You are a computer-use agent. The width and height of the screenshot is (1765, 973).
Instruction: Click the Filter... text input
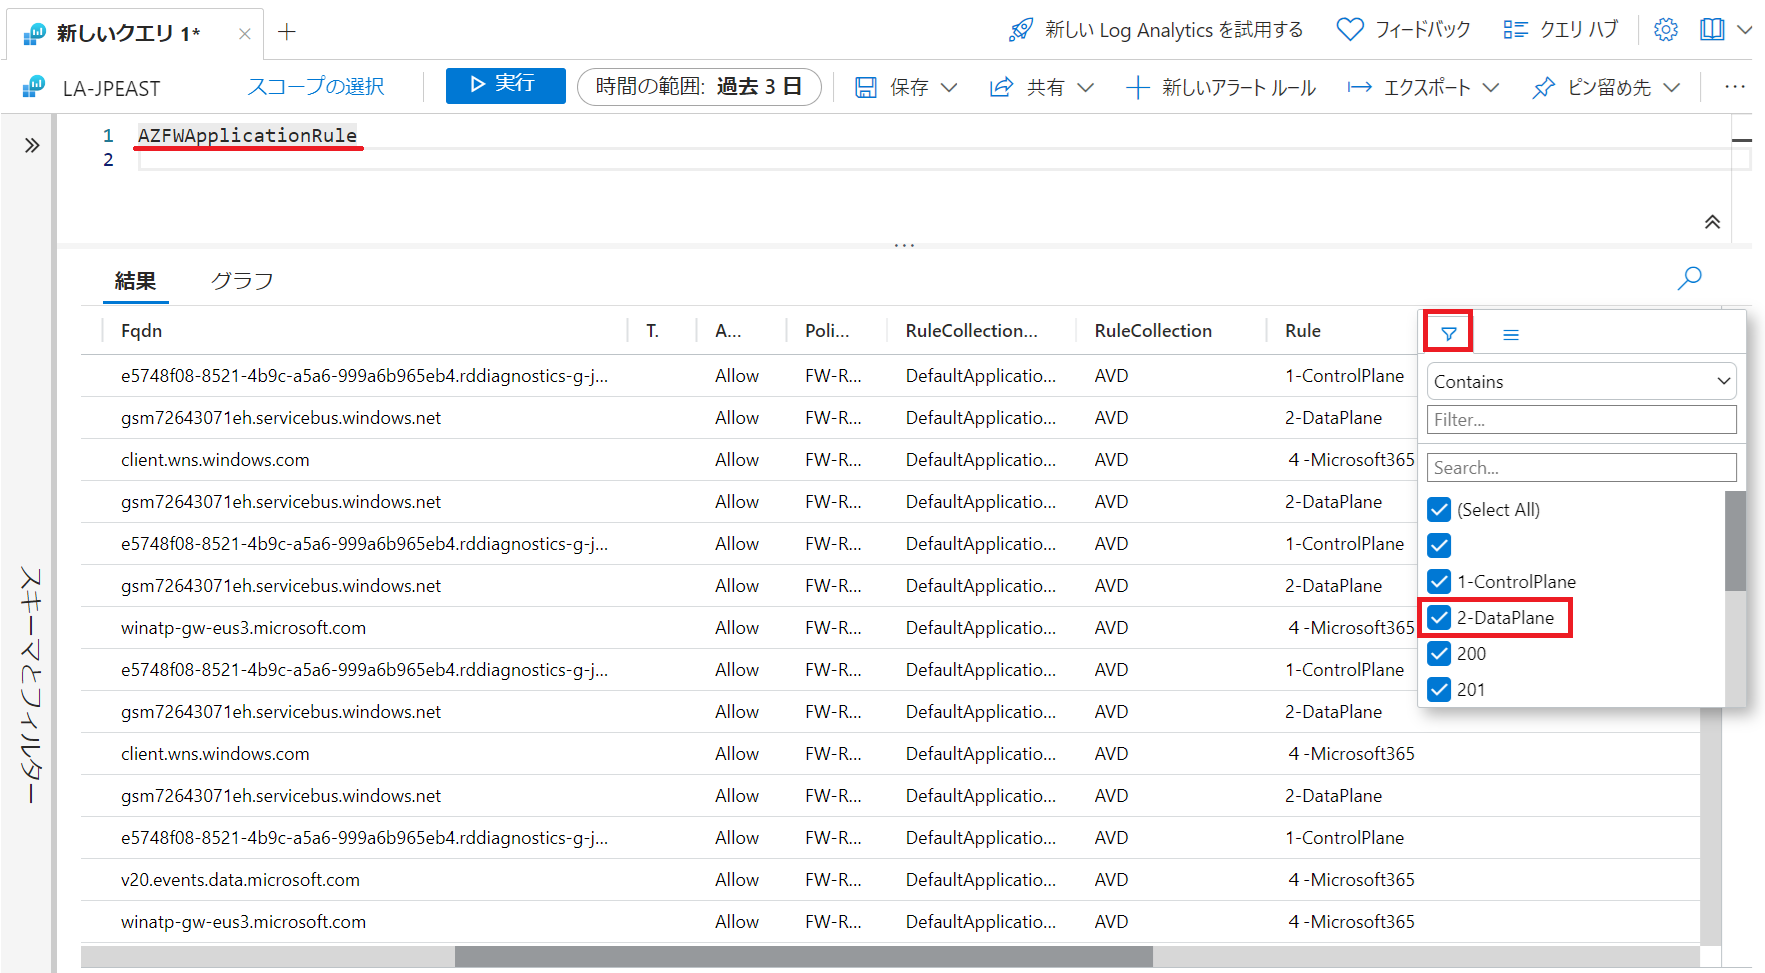pyautogui.click(x=1581, y=420)
